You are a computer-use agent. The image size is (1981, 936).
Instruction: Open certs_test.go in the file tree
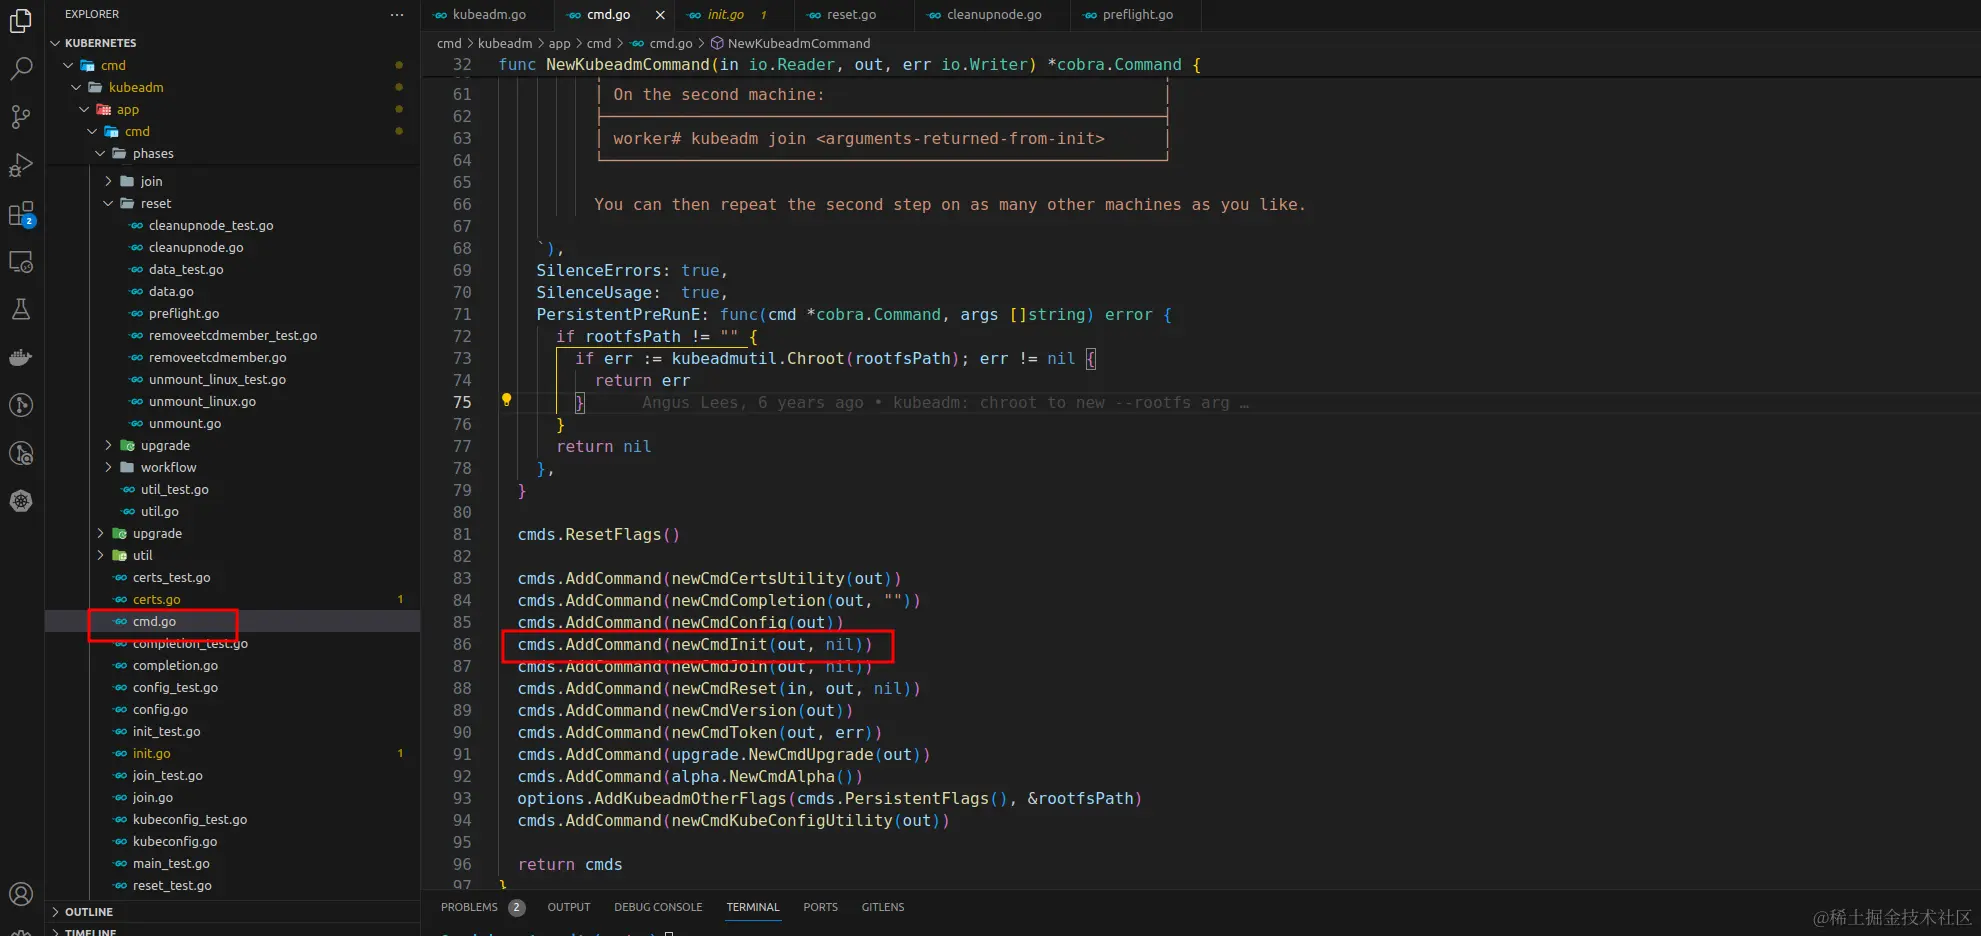[x=171, y=577]
